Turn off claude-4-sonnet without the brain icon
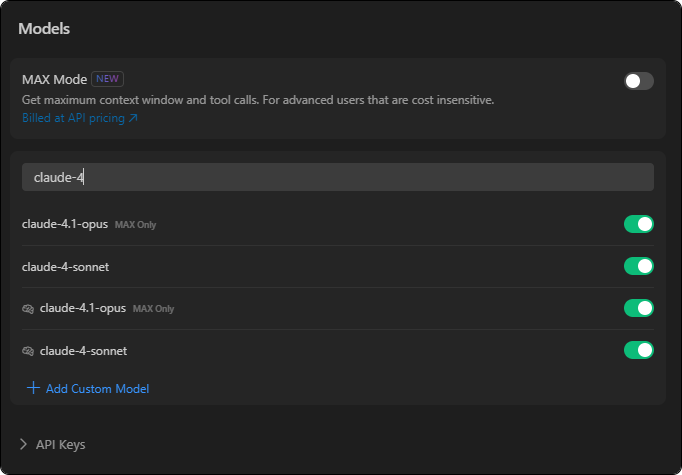 [x=638, y=266]
